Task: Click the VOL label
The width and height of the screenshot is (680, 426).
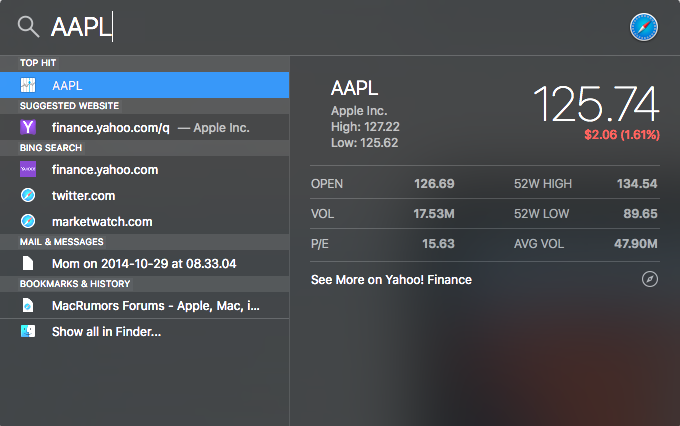Action: click(322, 213)
